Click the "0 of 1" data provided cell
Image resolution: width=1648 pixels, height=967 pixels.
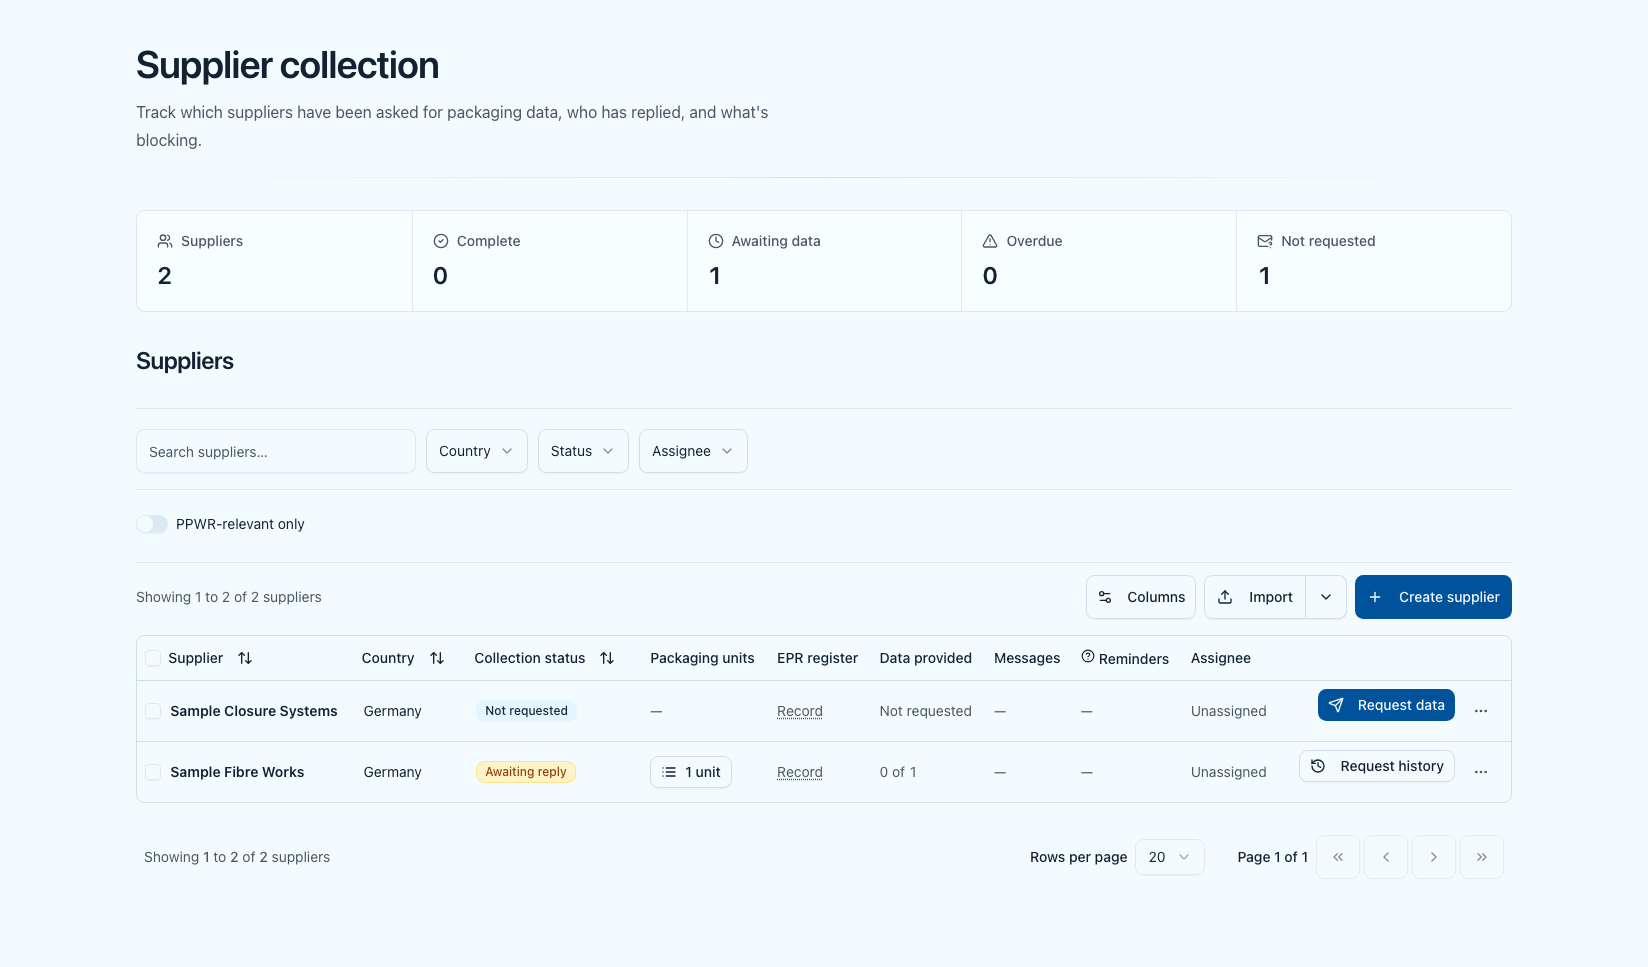(898, 772)
